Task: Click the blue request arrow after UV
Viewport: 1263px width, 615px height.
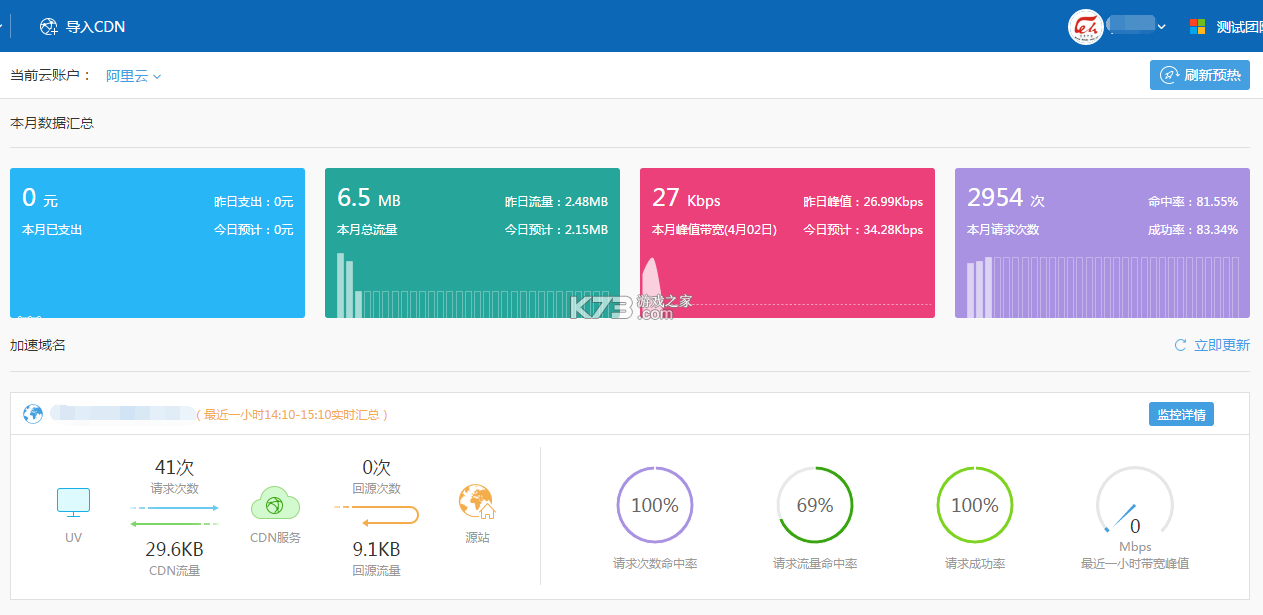Action: [174, 508]
